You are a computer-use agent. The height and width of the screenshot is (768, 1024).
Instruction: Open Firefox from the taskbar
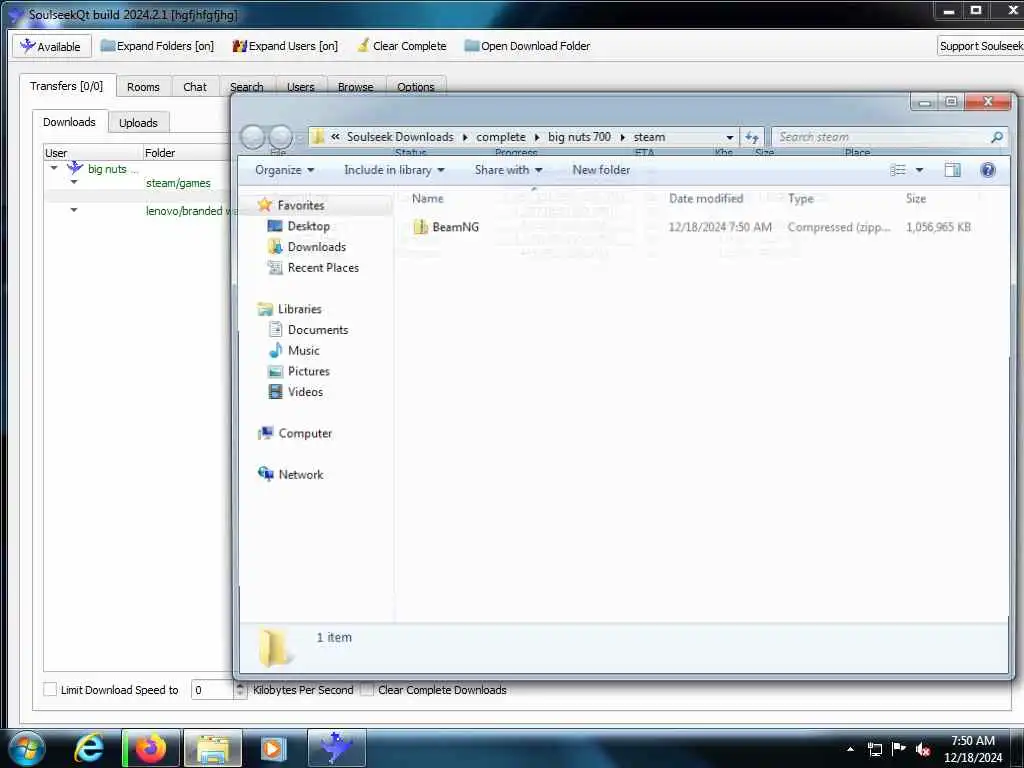pyautogui.click(x=151, y=748)
